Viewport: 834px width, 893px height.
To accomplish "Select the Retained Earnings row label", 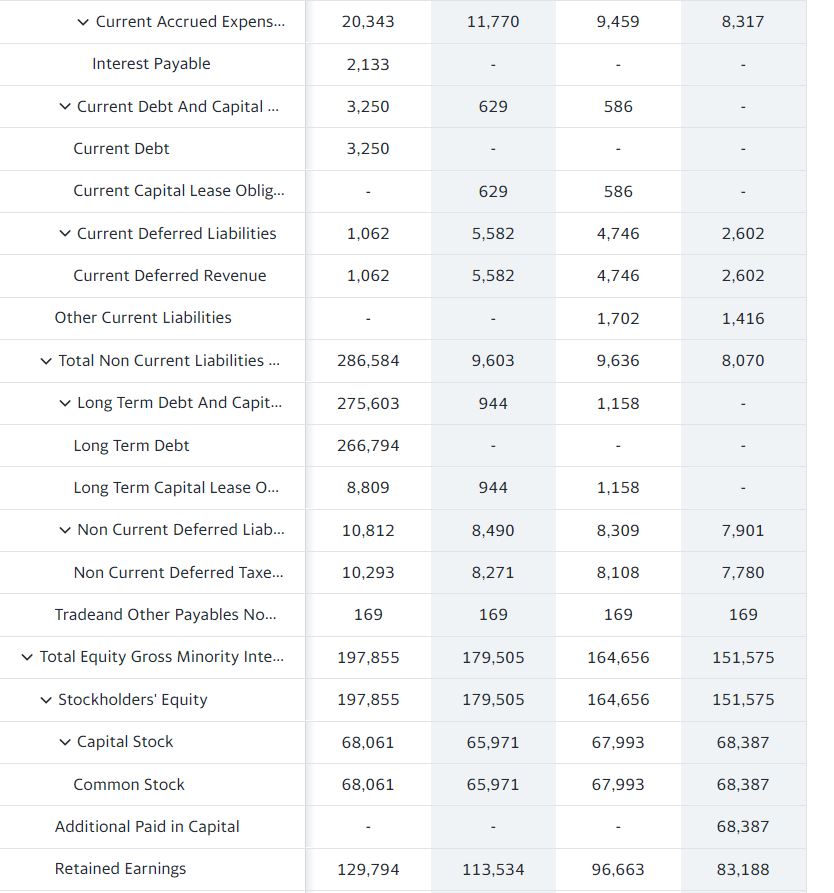I will click(120, 869).
